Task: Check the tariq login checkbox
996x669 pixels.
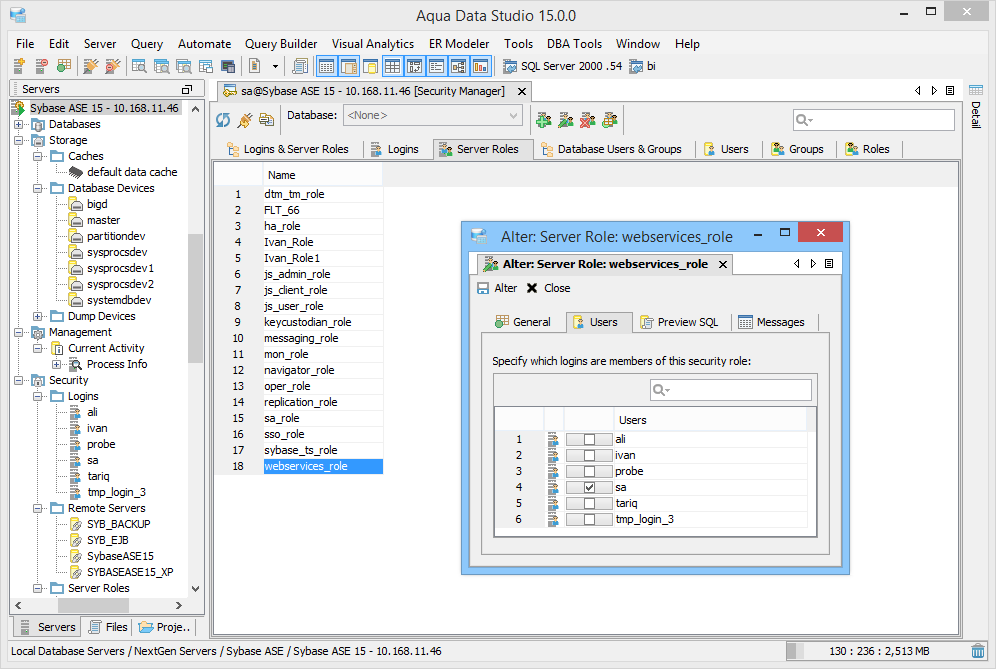Action: 589,503
